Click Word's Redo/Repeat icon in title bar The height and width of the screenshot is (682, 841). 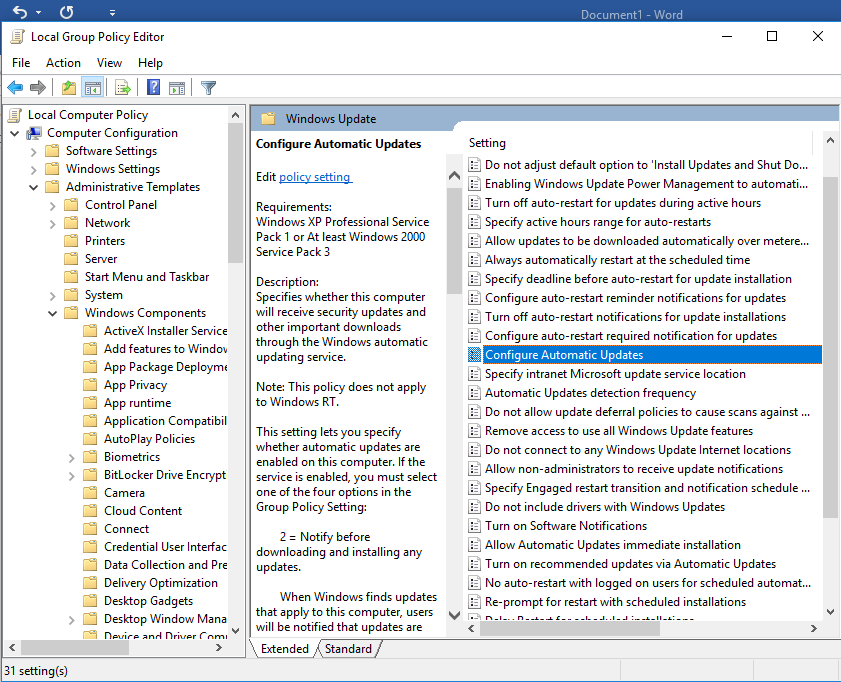pos(67,11)
